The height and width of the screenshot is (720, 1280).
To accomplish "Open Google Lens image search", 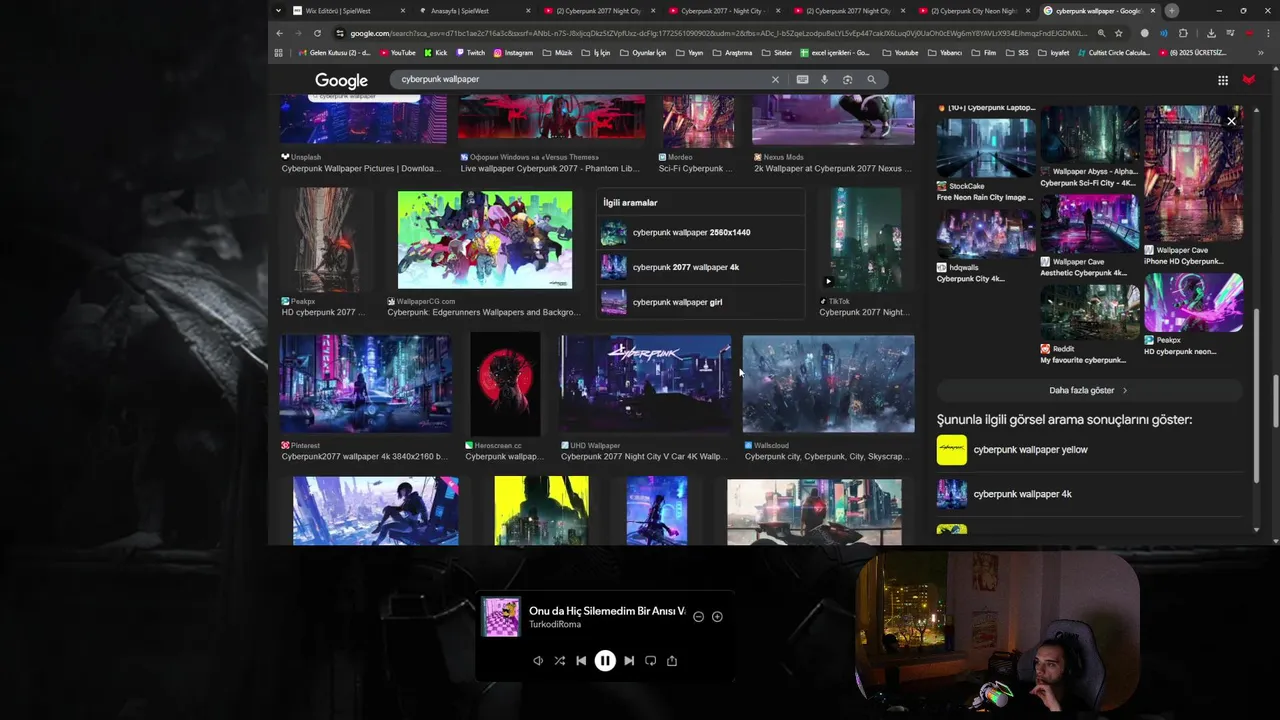I will click(x=847, y=79).
